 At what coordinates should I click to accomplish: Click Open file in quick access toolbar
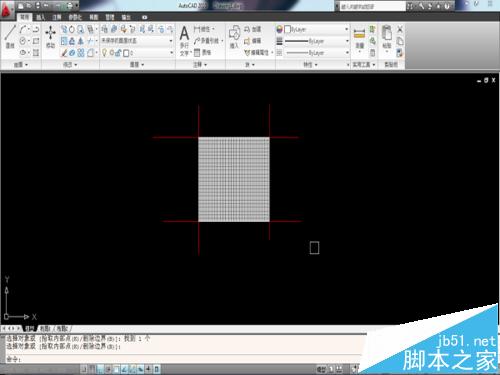pos(29,6)
